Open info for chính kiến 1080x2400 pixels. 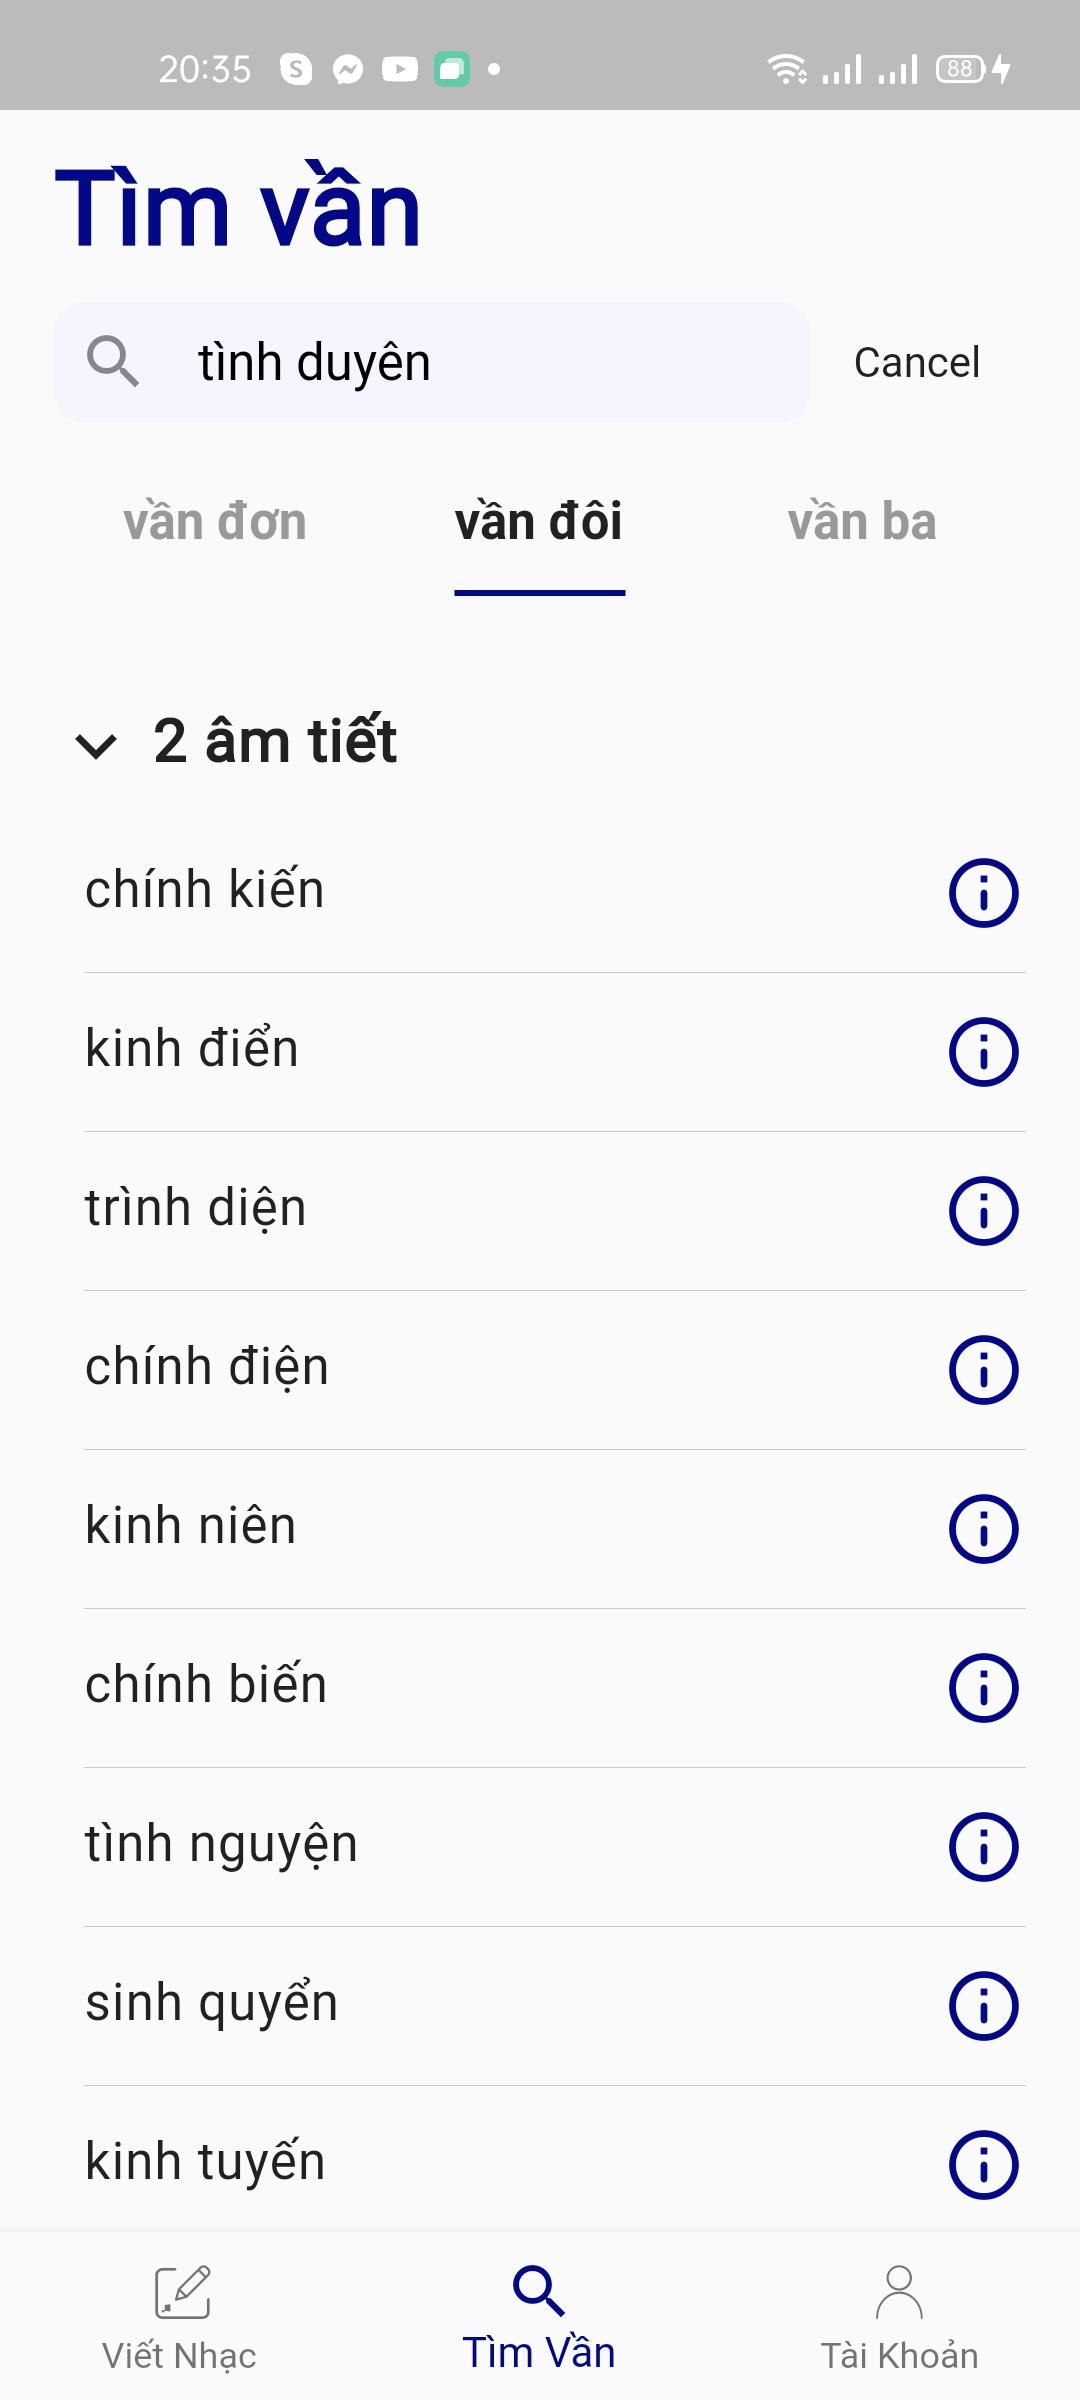983,893
